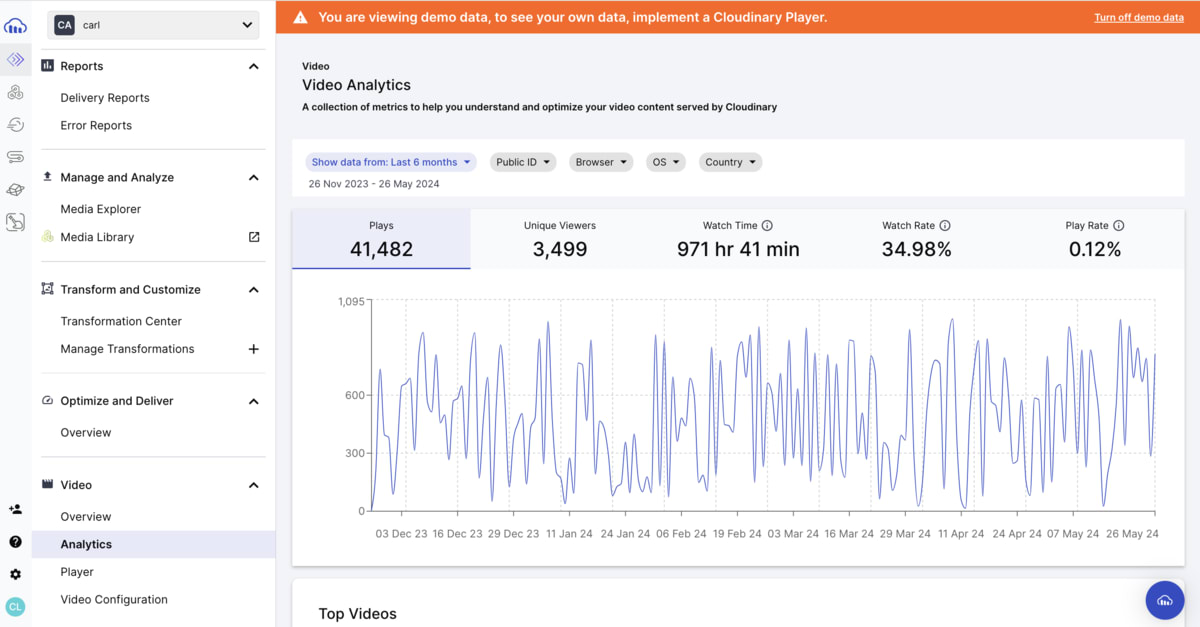Go to Transformation Center
Image resolution: width=1200 pixels, height=627 pixels.
point(121,321)
